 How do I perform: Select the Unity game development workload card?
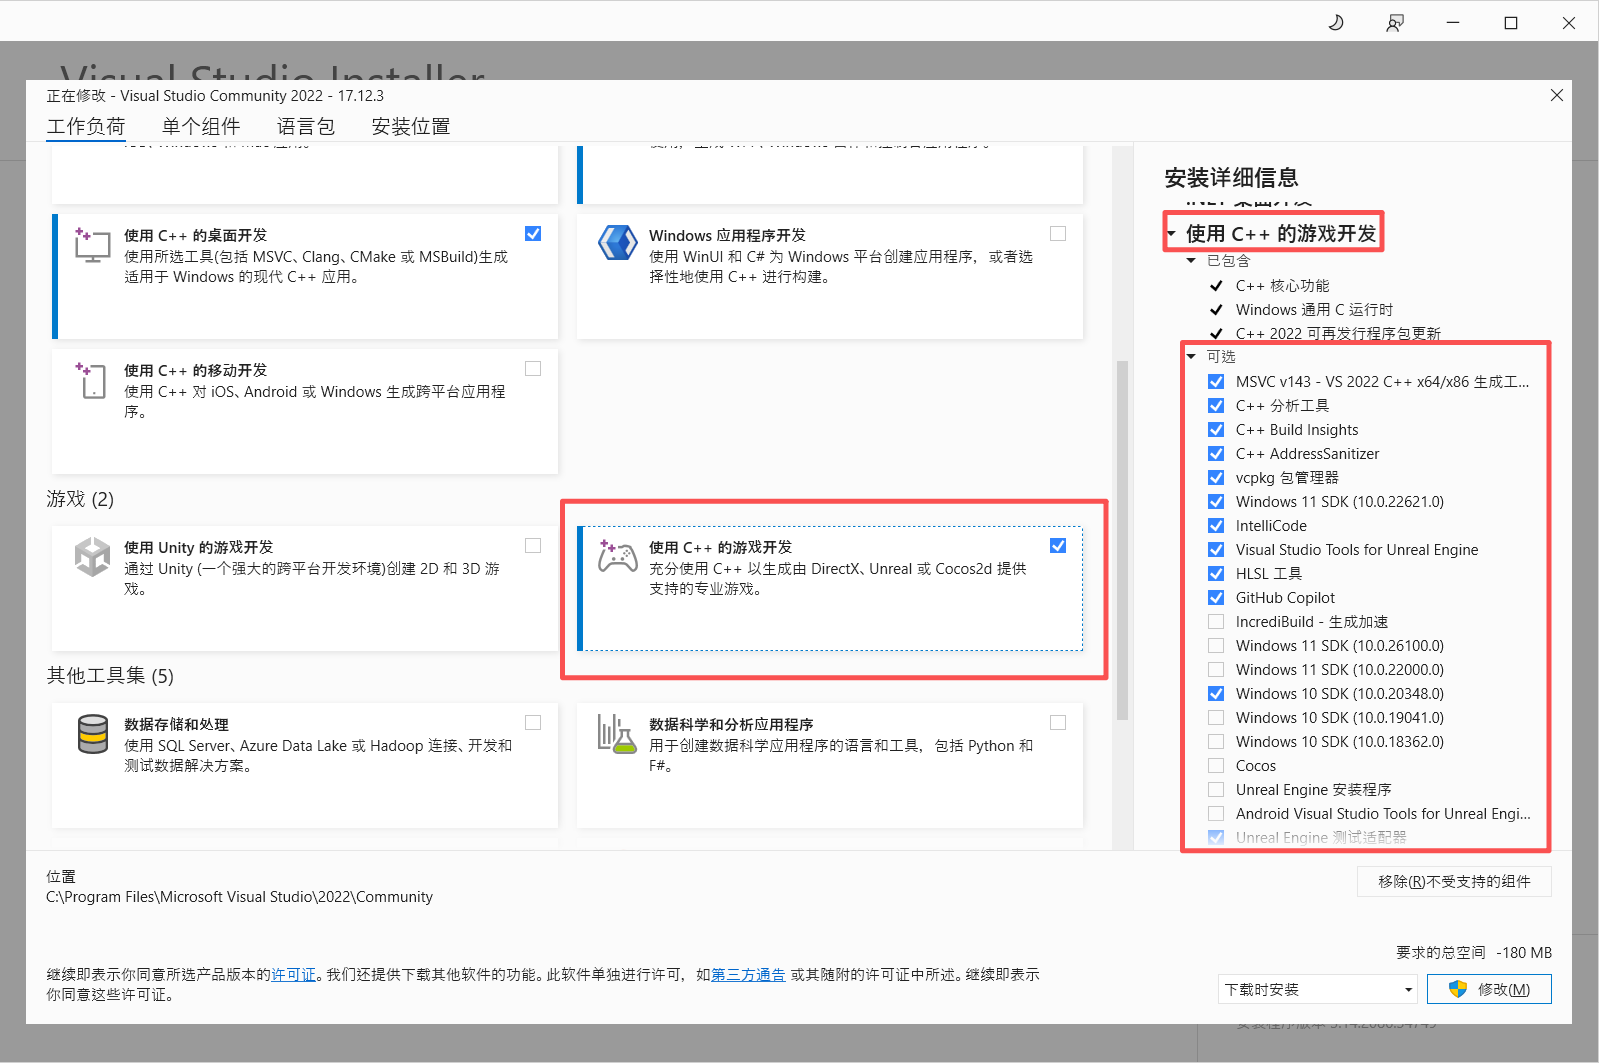tap(305, 589)
